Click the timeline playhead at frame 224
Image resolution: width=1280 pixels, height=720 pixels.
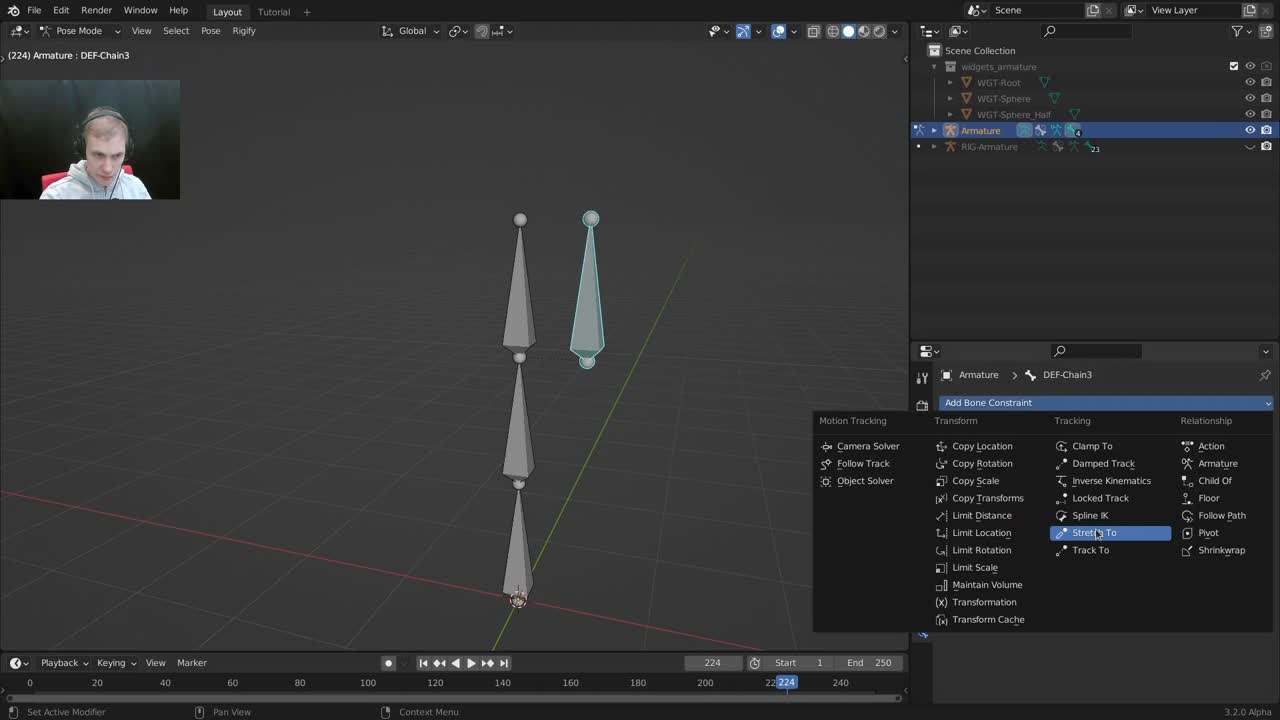pos(787,683)
